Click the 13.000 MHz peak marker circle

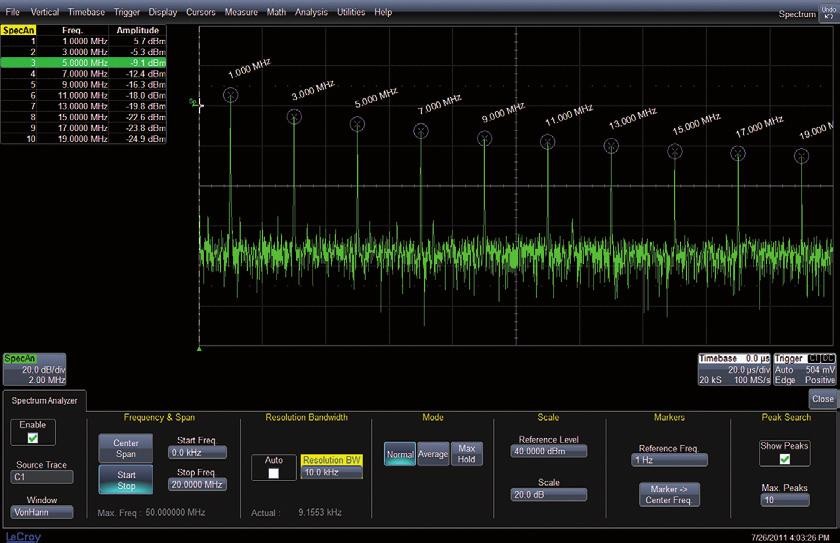coord(611,146)
